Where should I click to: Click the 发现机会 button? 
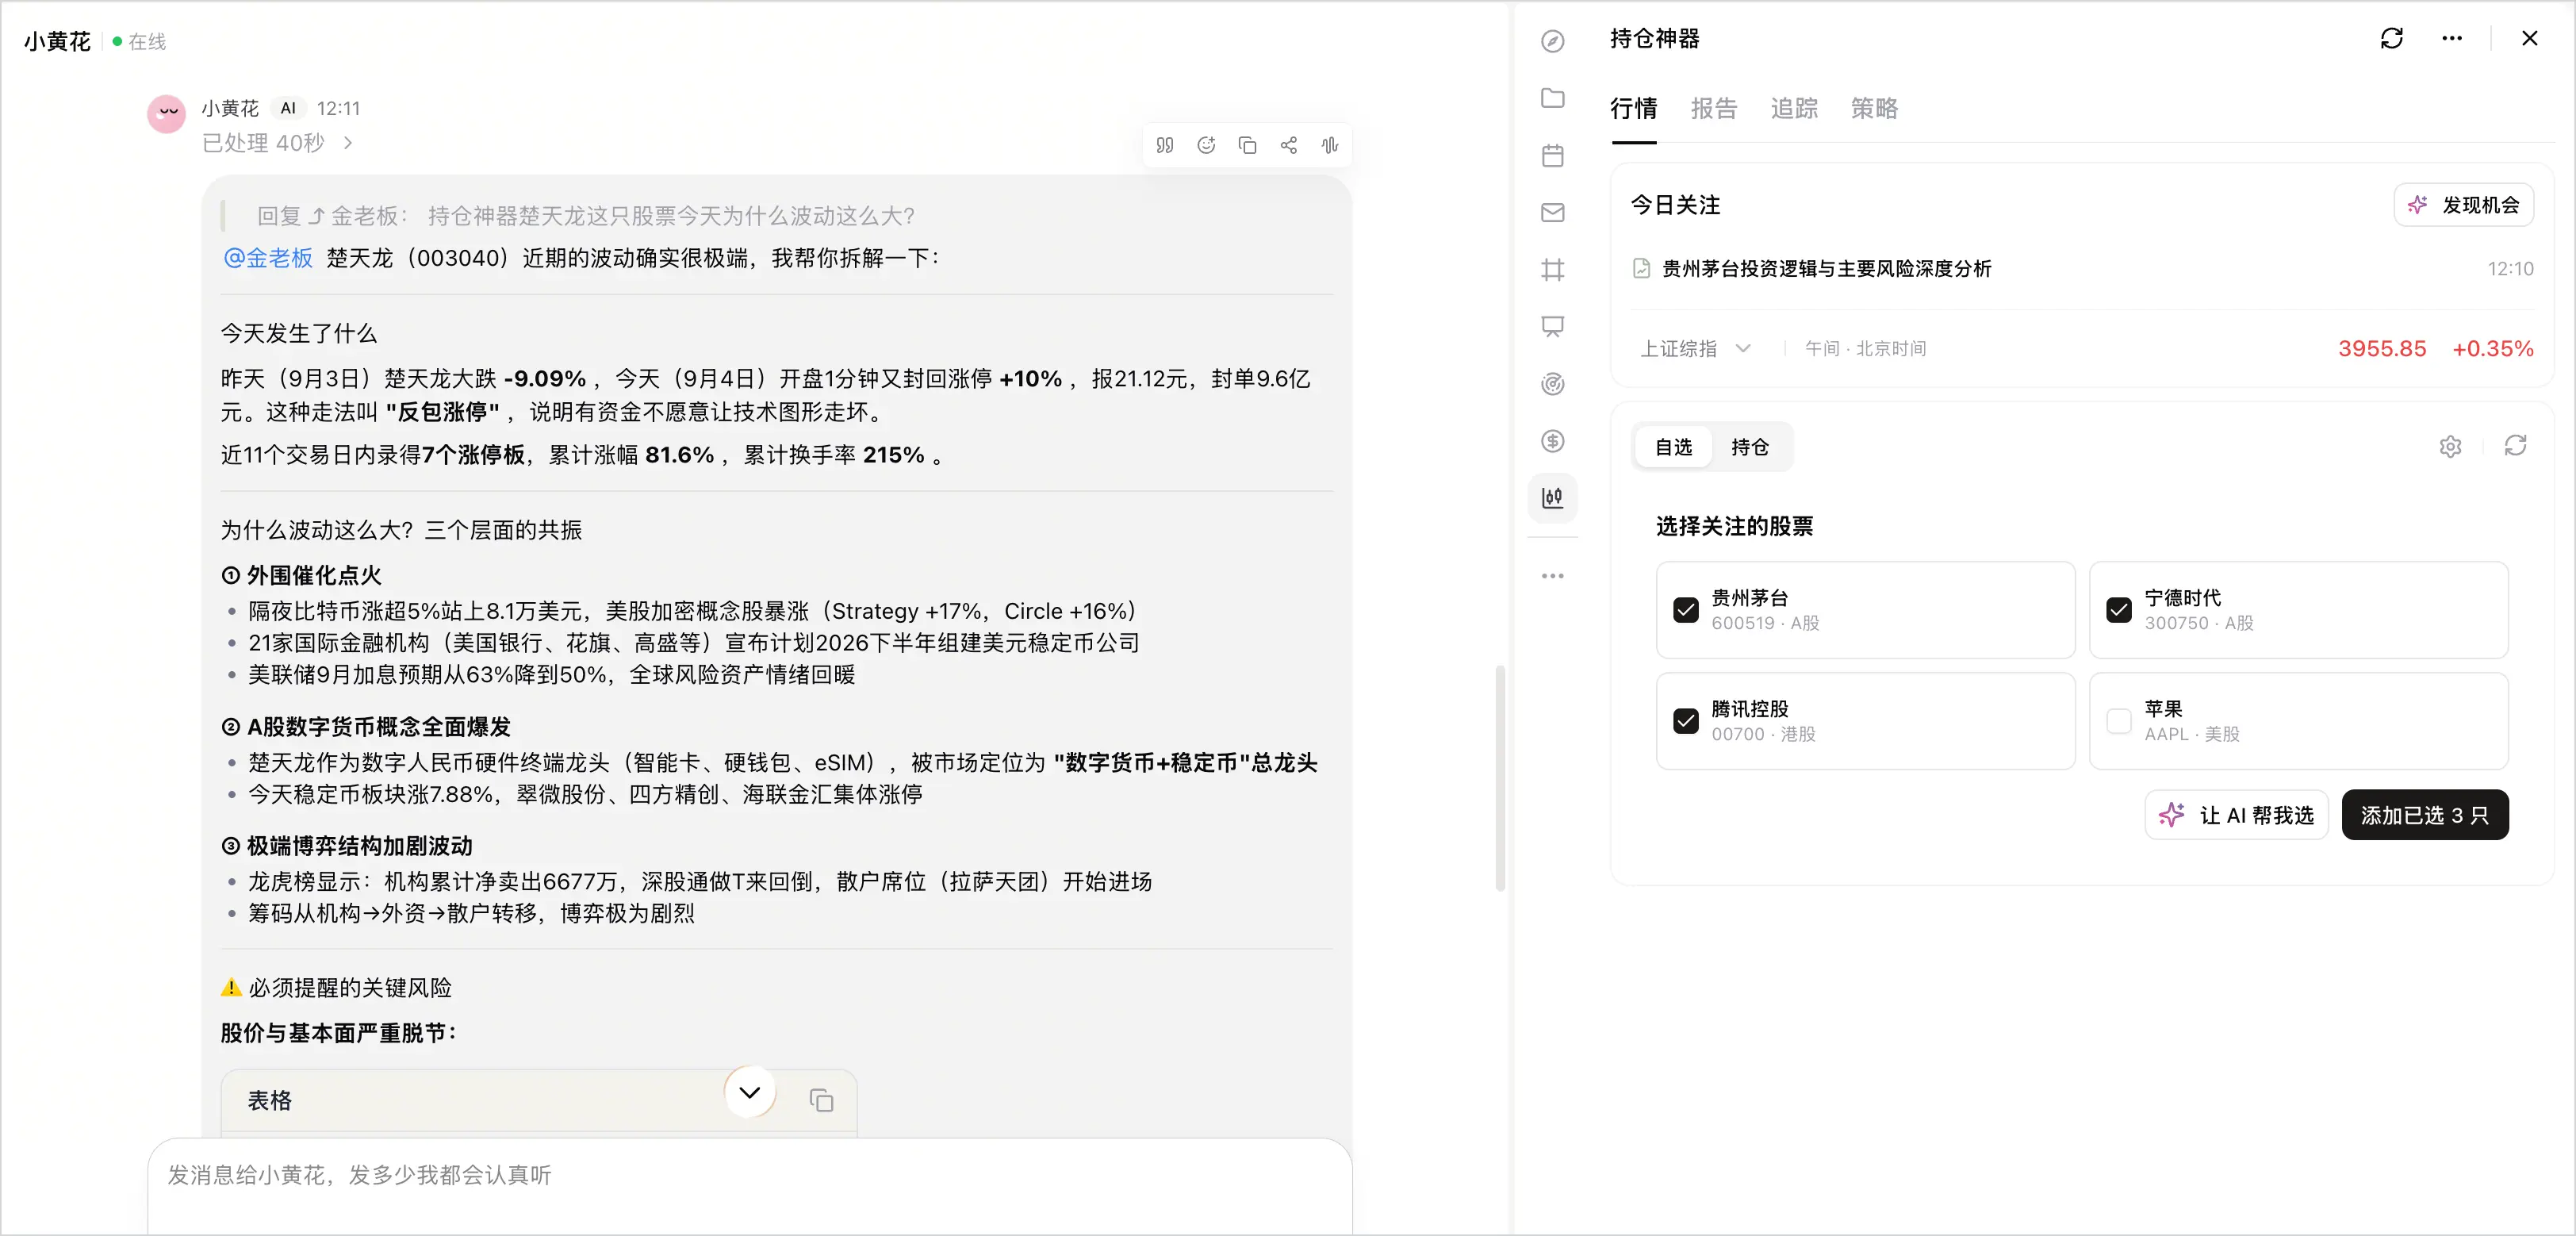click(x=2463, y=205)
